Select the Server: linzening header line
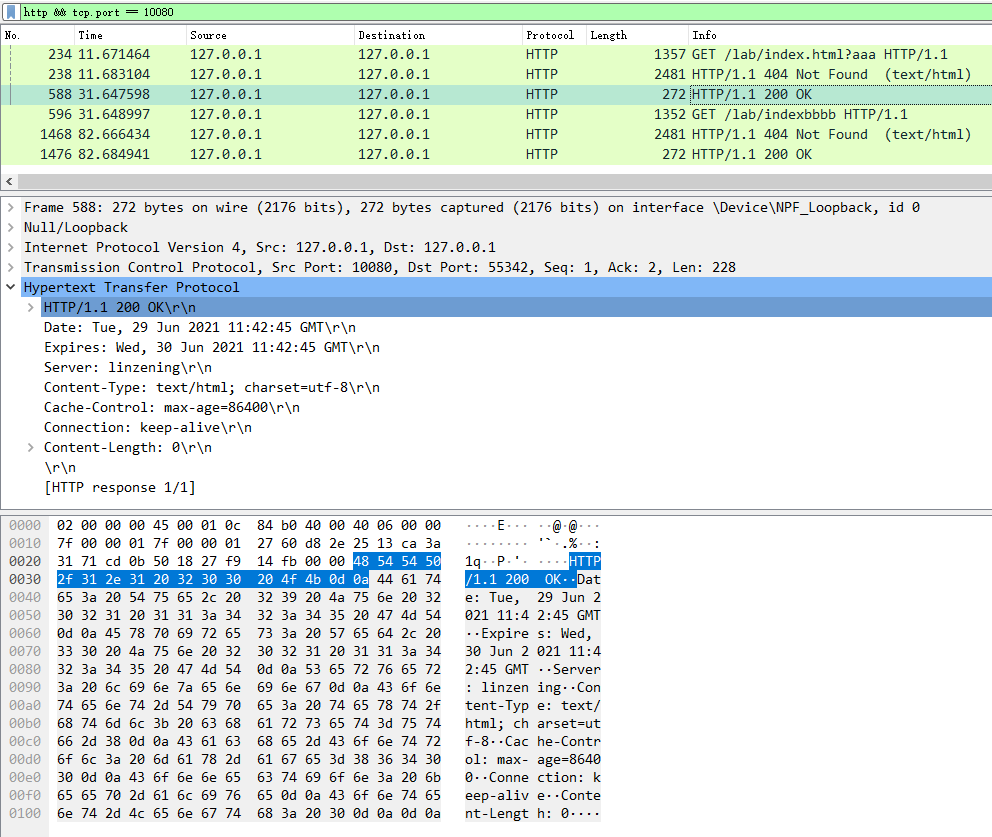 128,367
